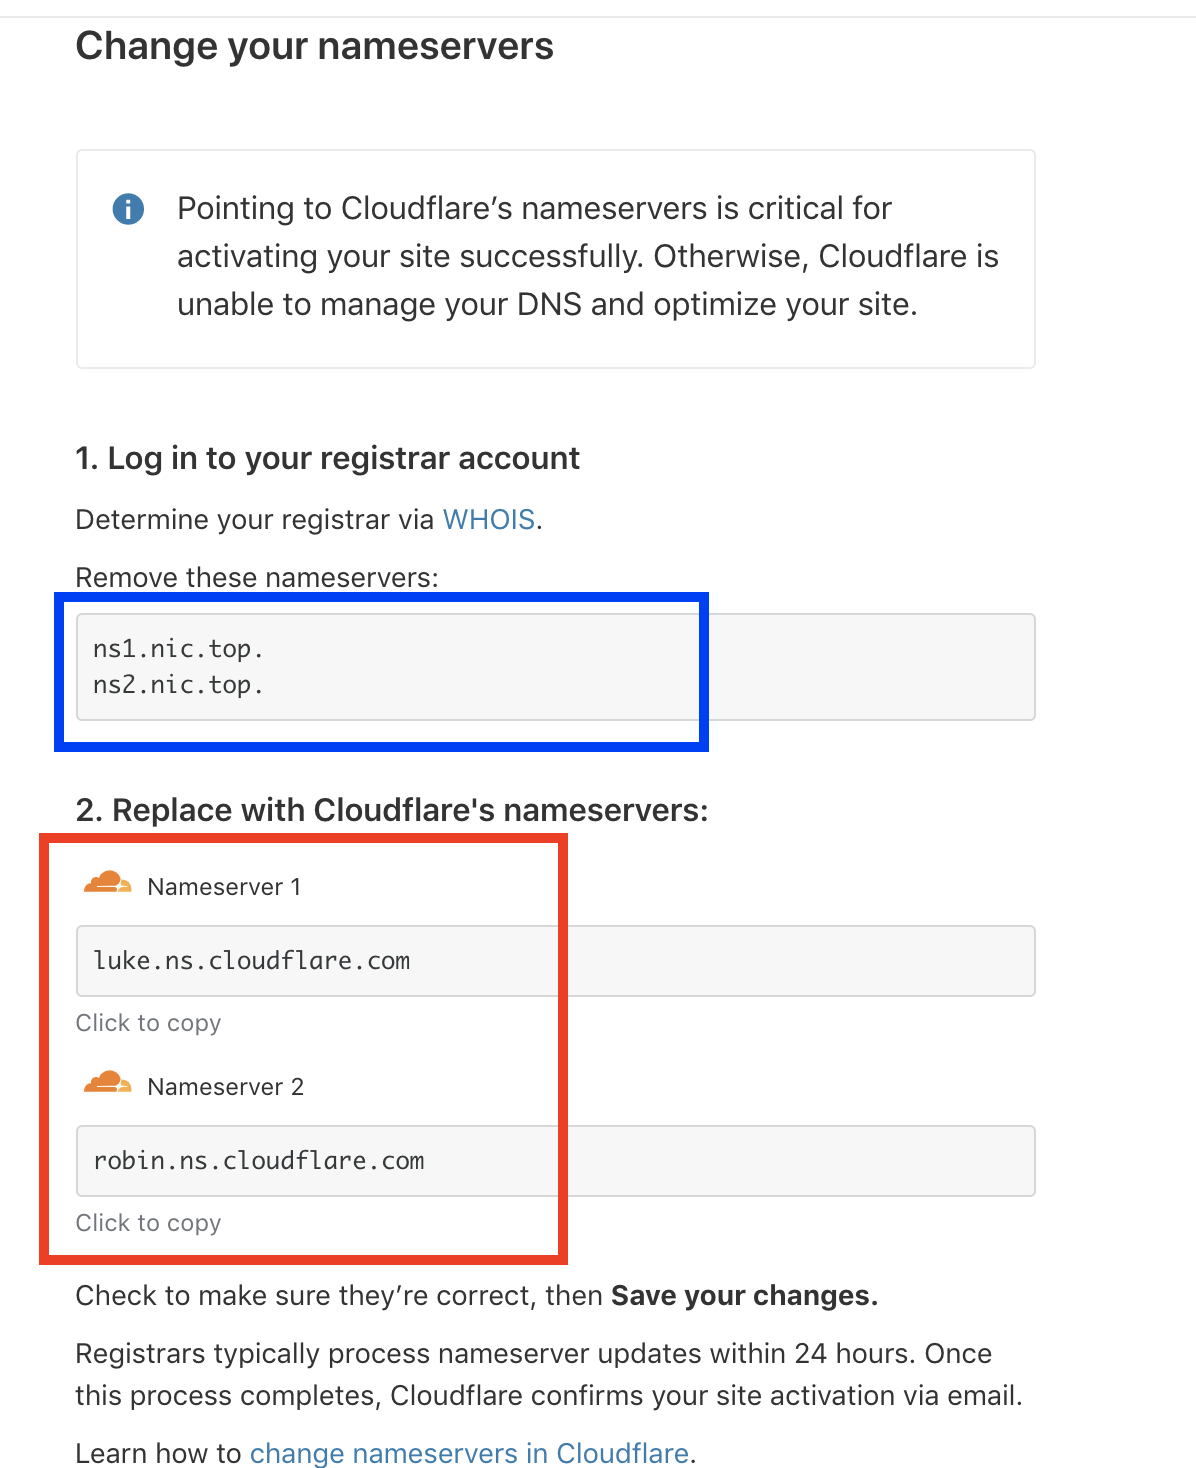Click the Log in to your registrar account heading
Image resolution: width=1196 pixels, height=1468 pixels.
tap(328, 458)
